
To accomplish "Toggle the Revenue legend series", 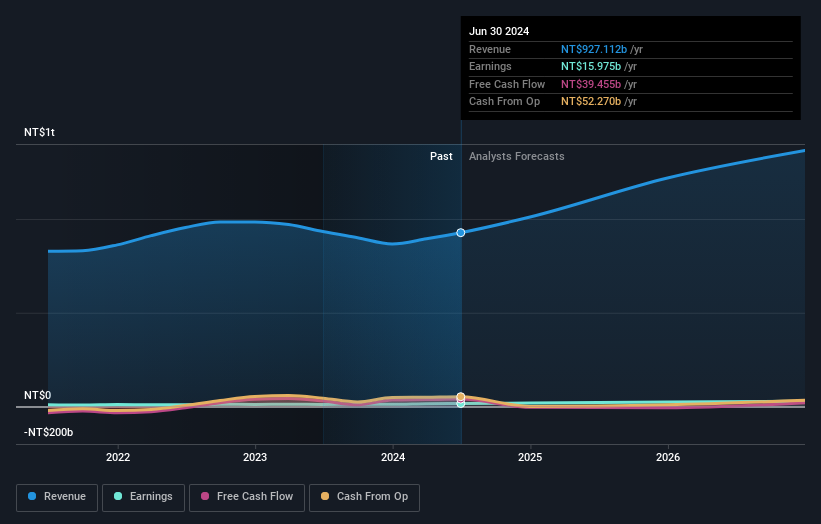I will pos(57,497).
